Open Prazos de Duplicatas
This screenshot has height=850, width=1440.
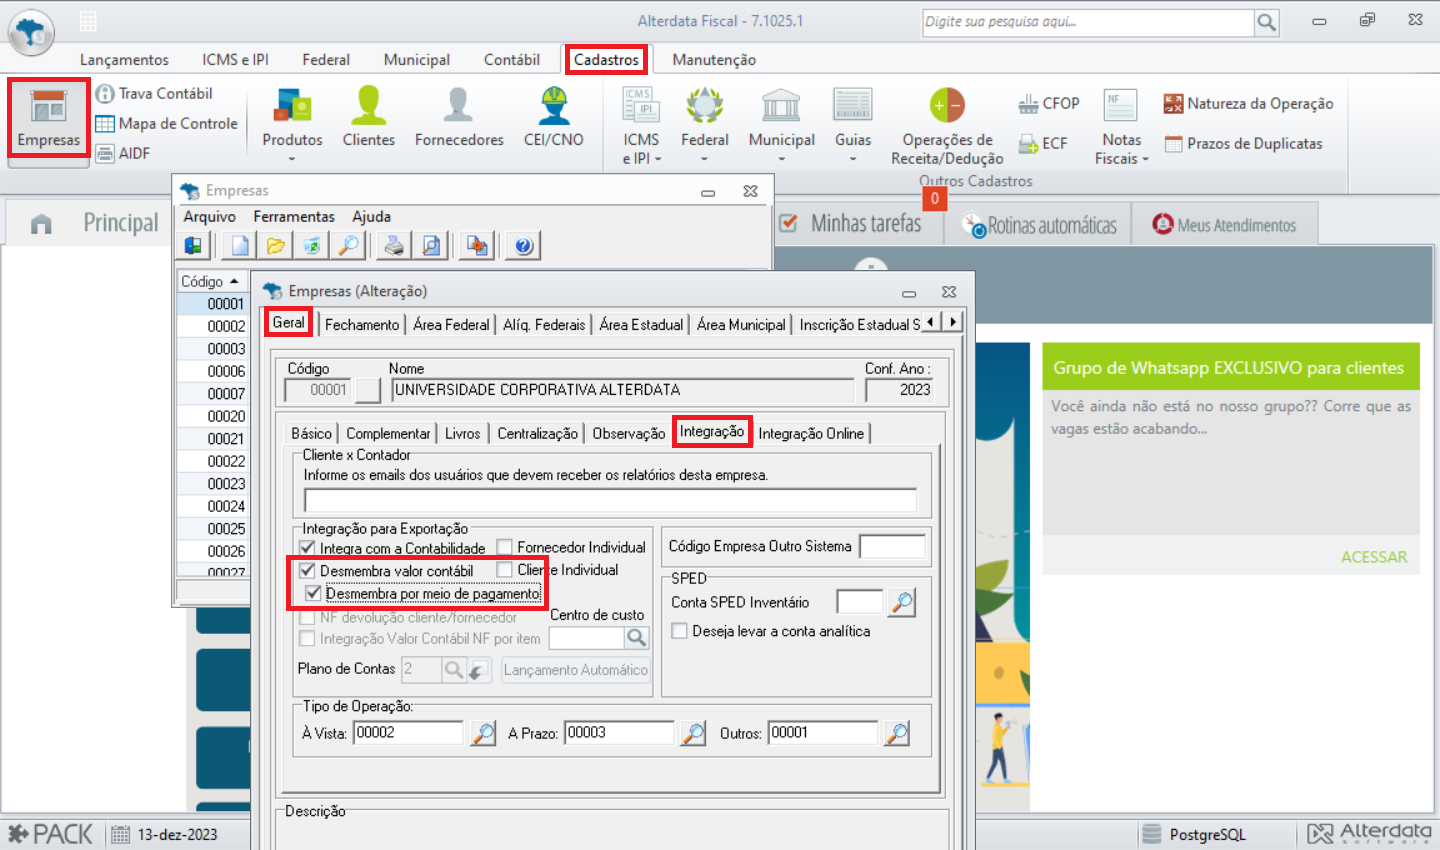point(1243,143)
